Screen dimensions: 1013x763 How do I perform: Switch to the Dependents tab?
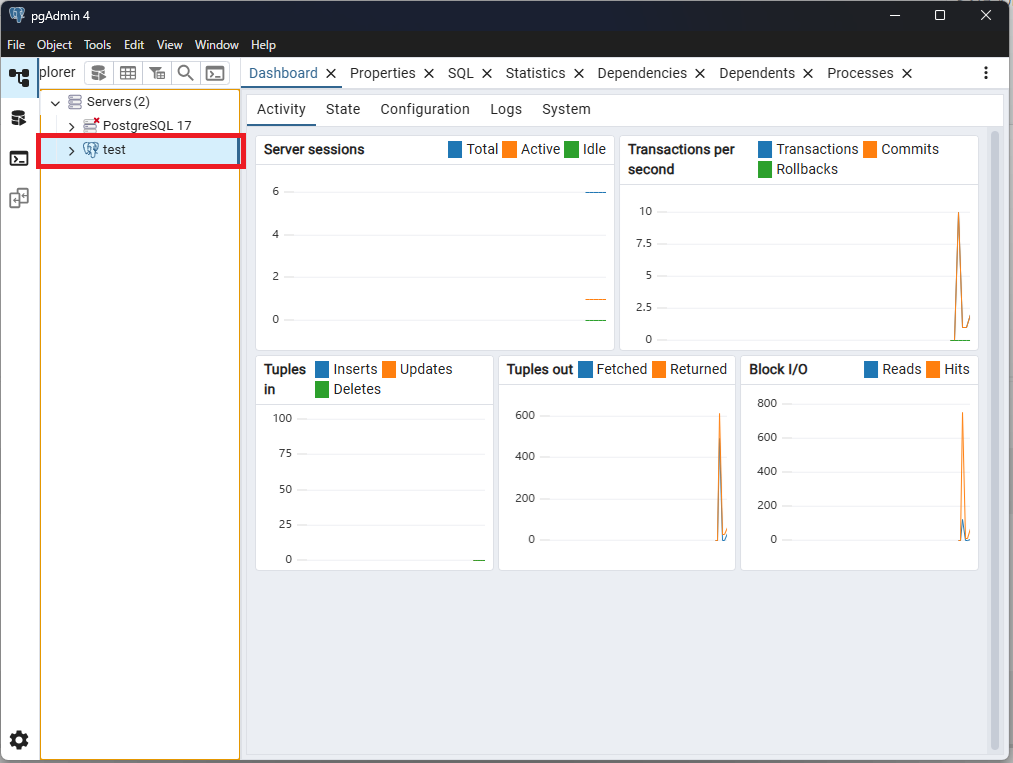(757, 73)
